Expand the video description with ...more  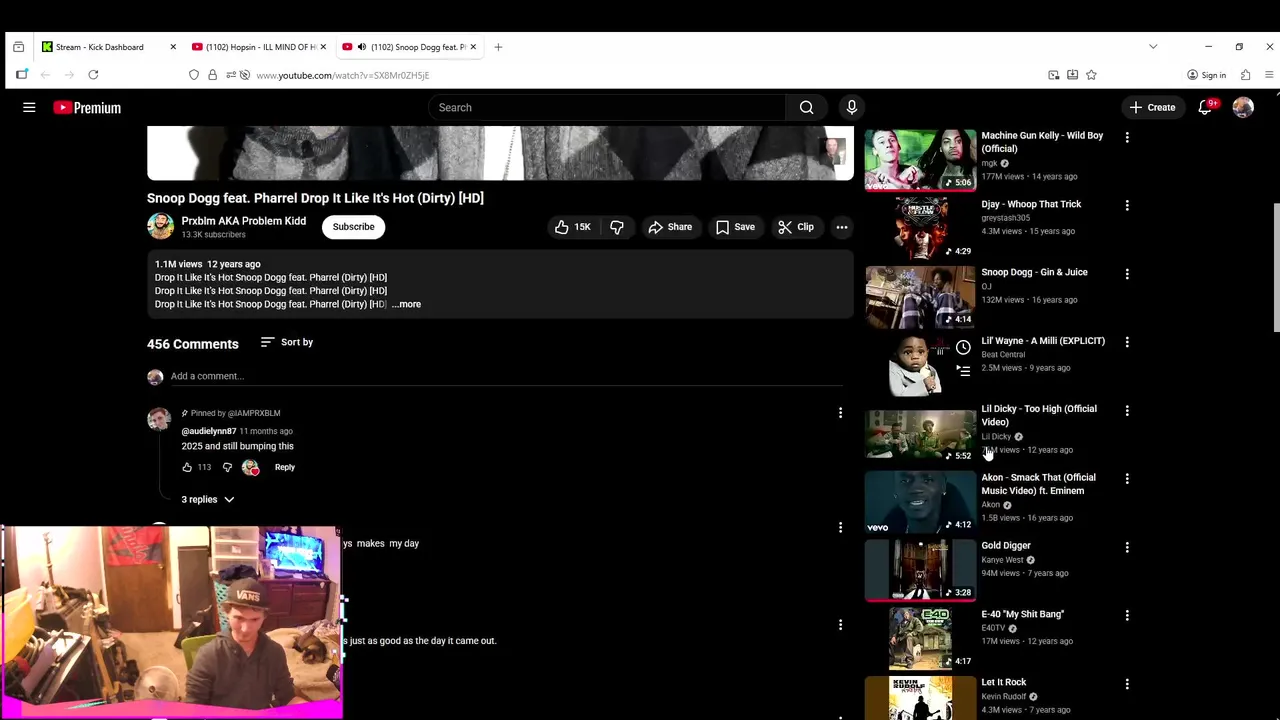click(x=406, y=304)
